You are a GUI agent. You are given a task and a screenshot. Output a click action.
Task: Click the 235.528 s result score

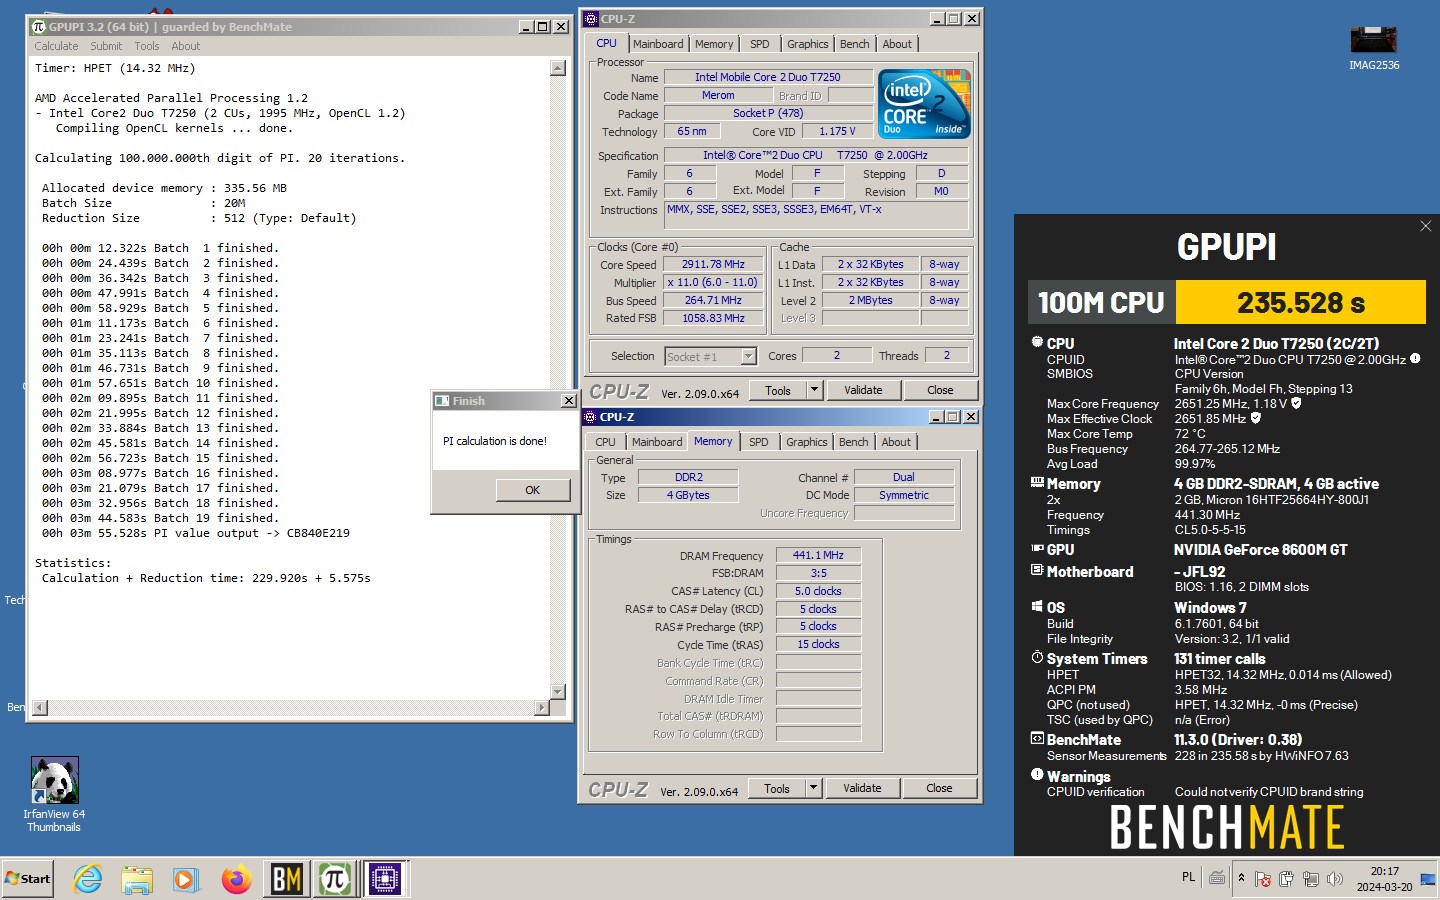pyautogui.click(x=1300, y=302)
